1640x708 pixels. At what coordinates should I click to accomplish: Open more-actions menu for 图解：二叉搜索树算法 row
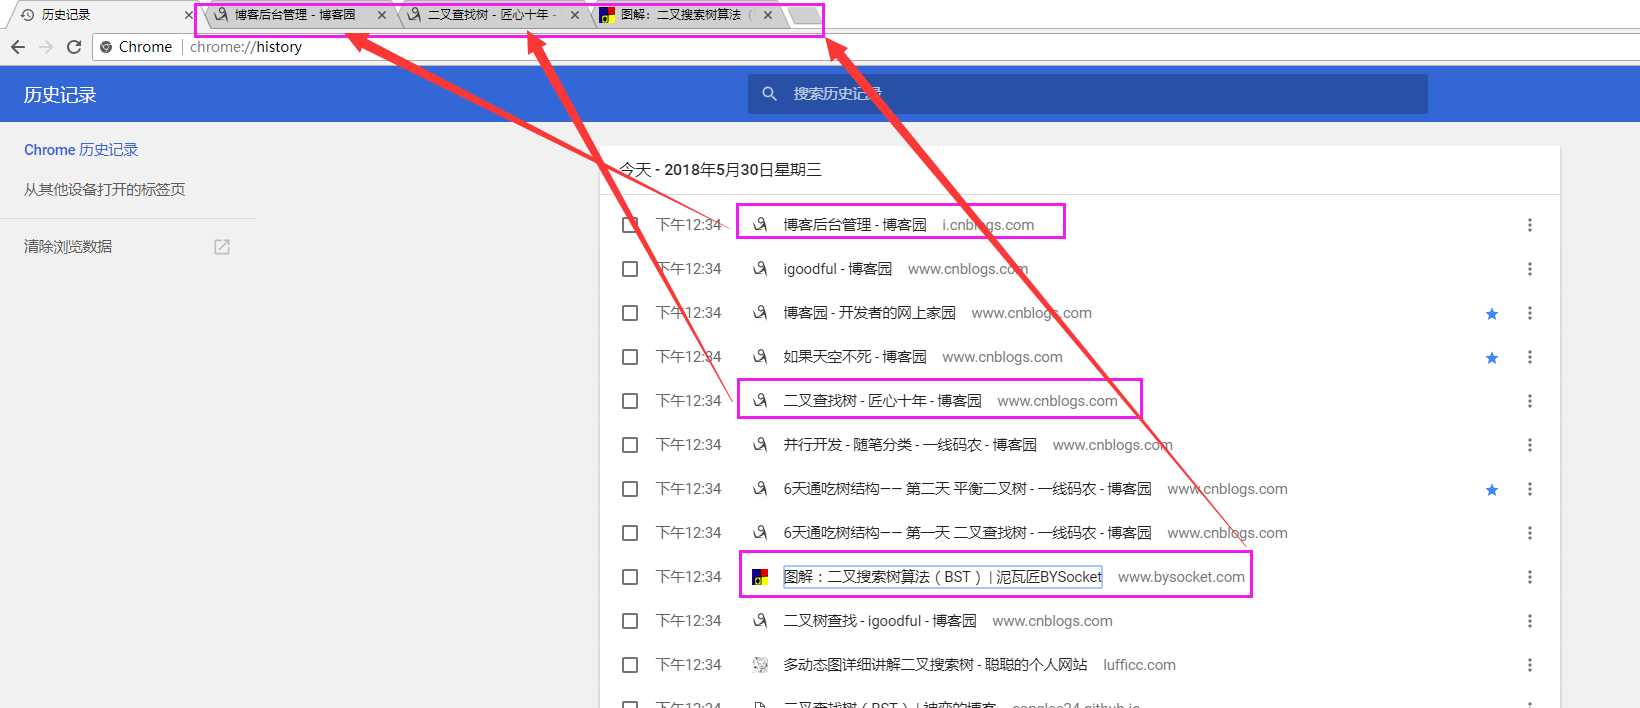(x=1530, y=577)
